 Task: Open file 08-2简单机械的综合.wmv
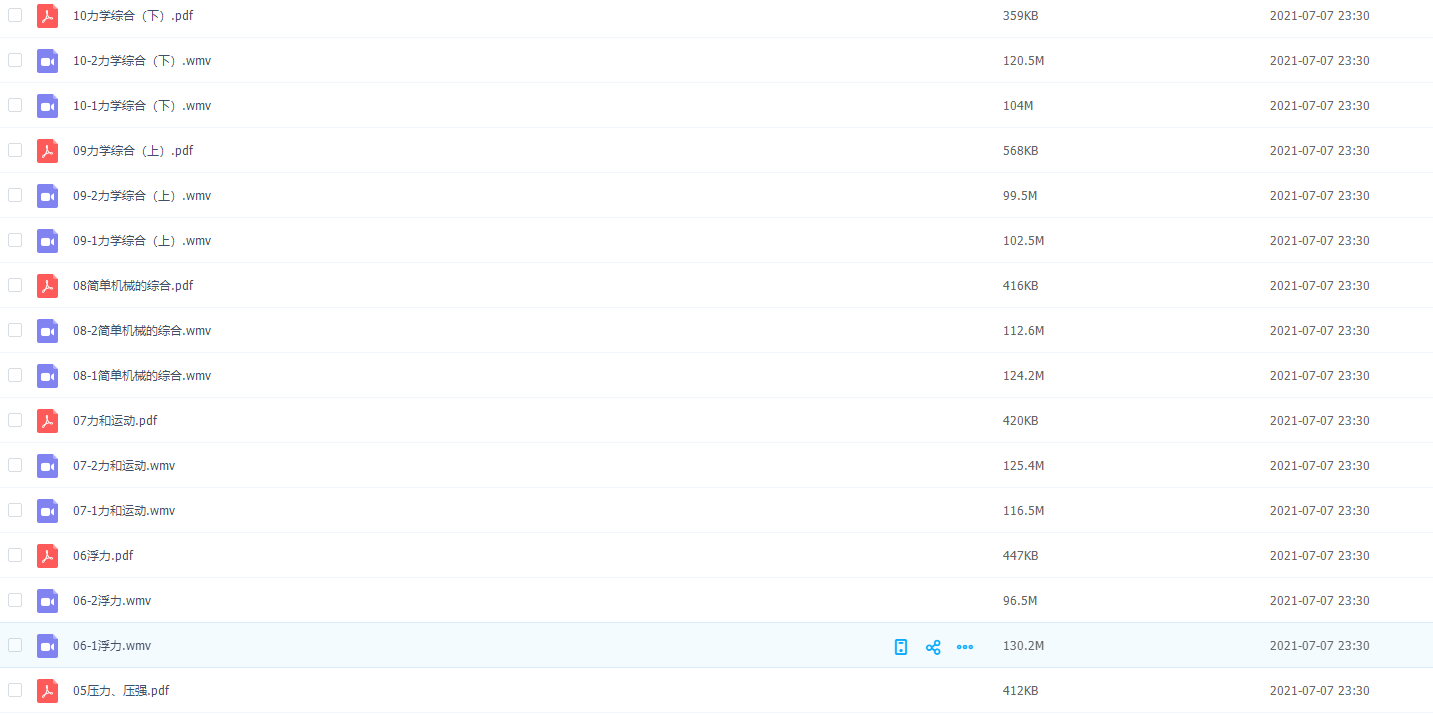[x=142, y=331]
